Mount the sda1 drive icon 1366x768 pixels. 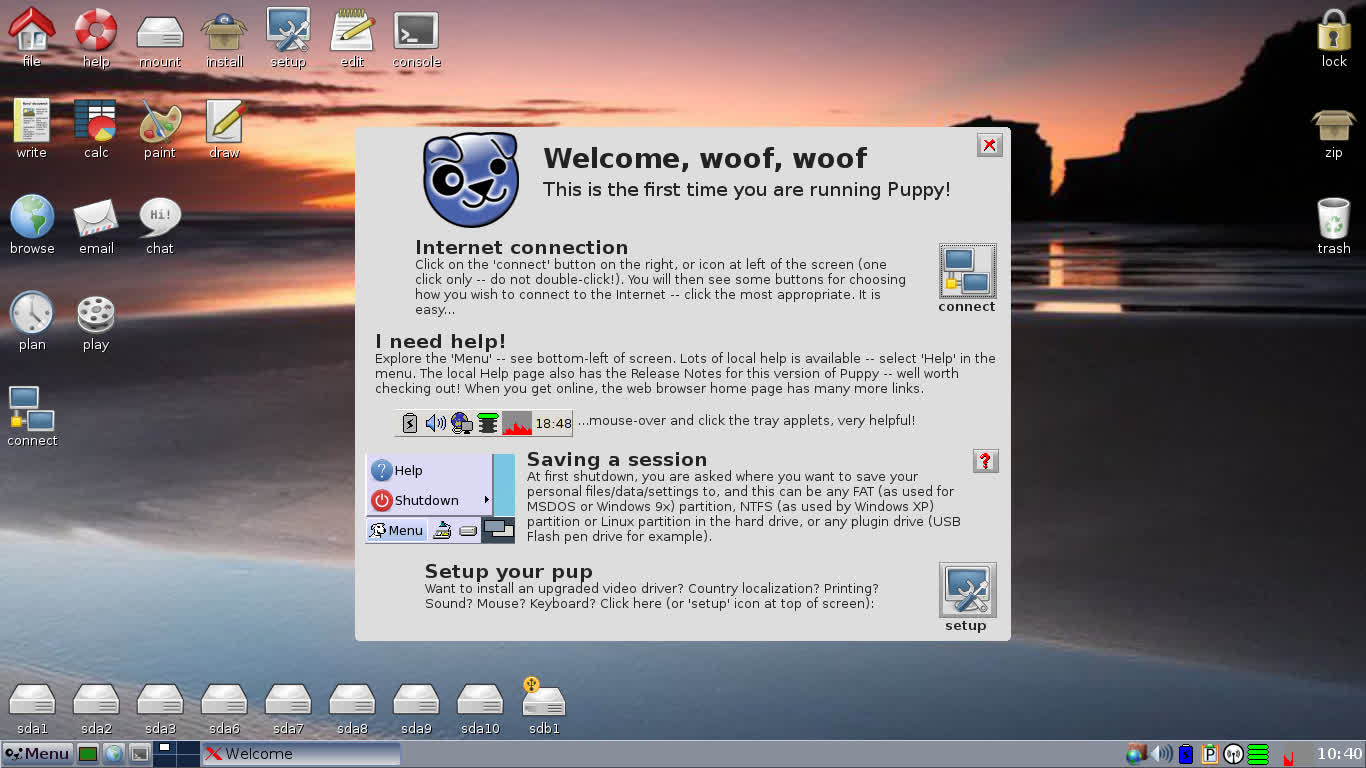coord(32,699)
